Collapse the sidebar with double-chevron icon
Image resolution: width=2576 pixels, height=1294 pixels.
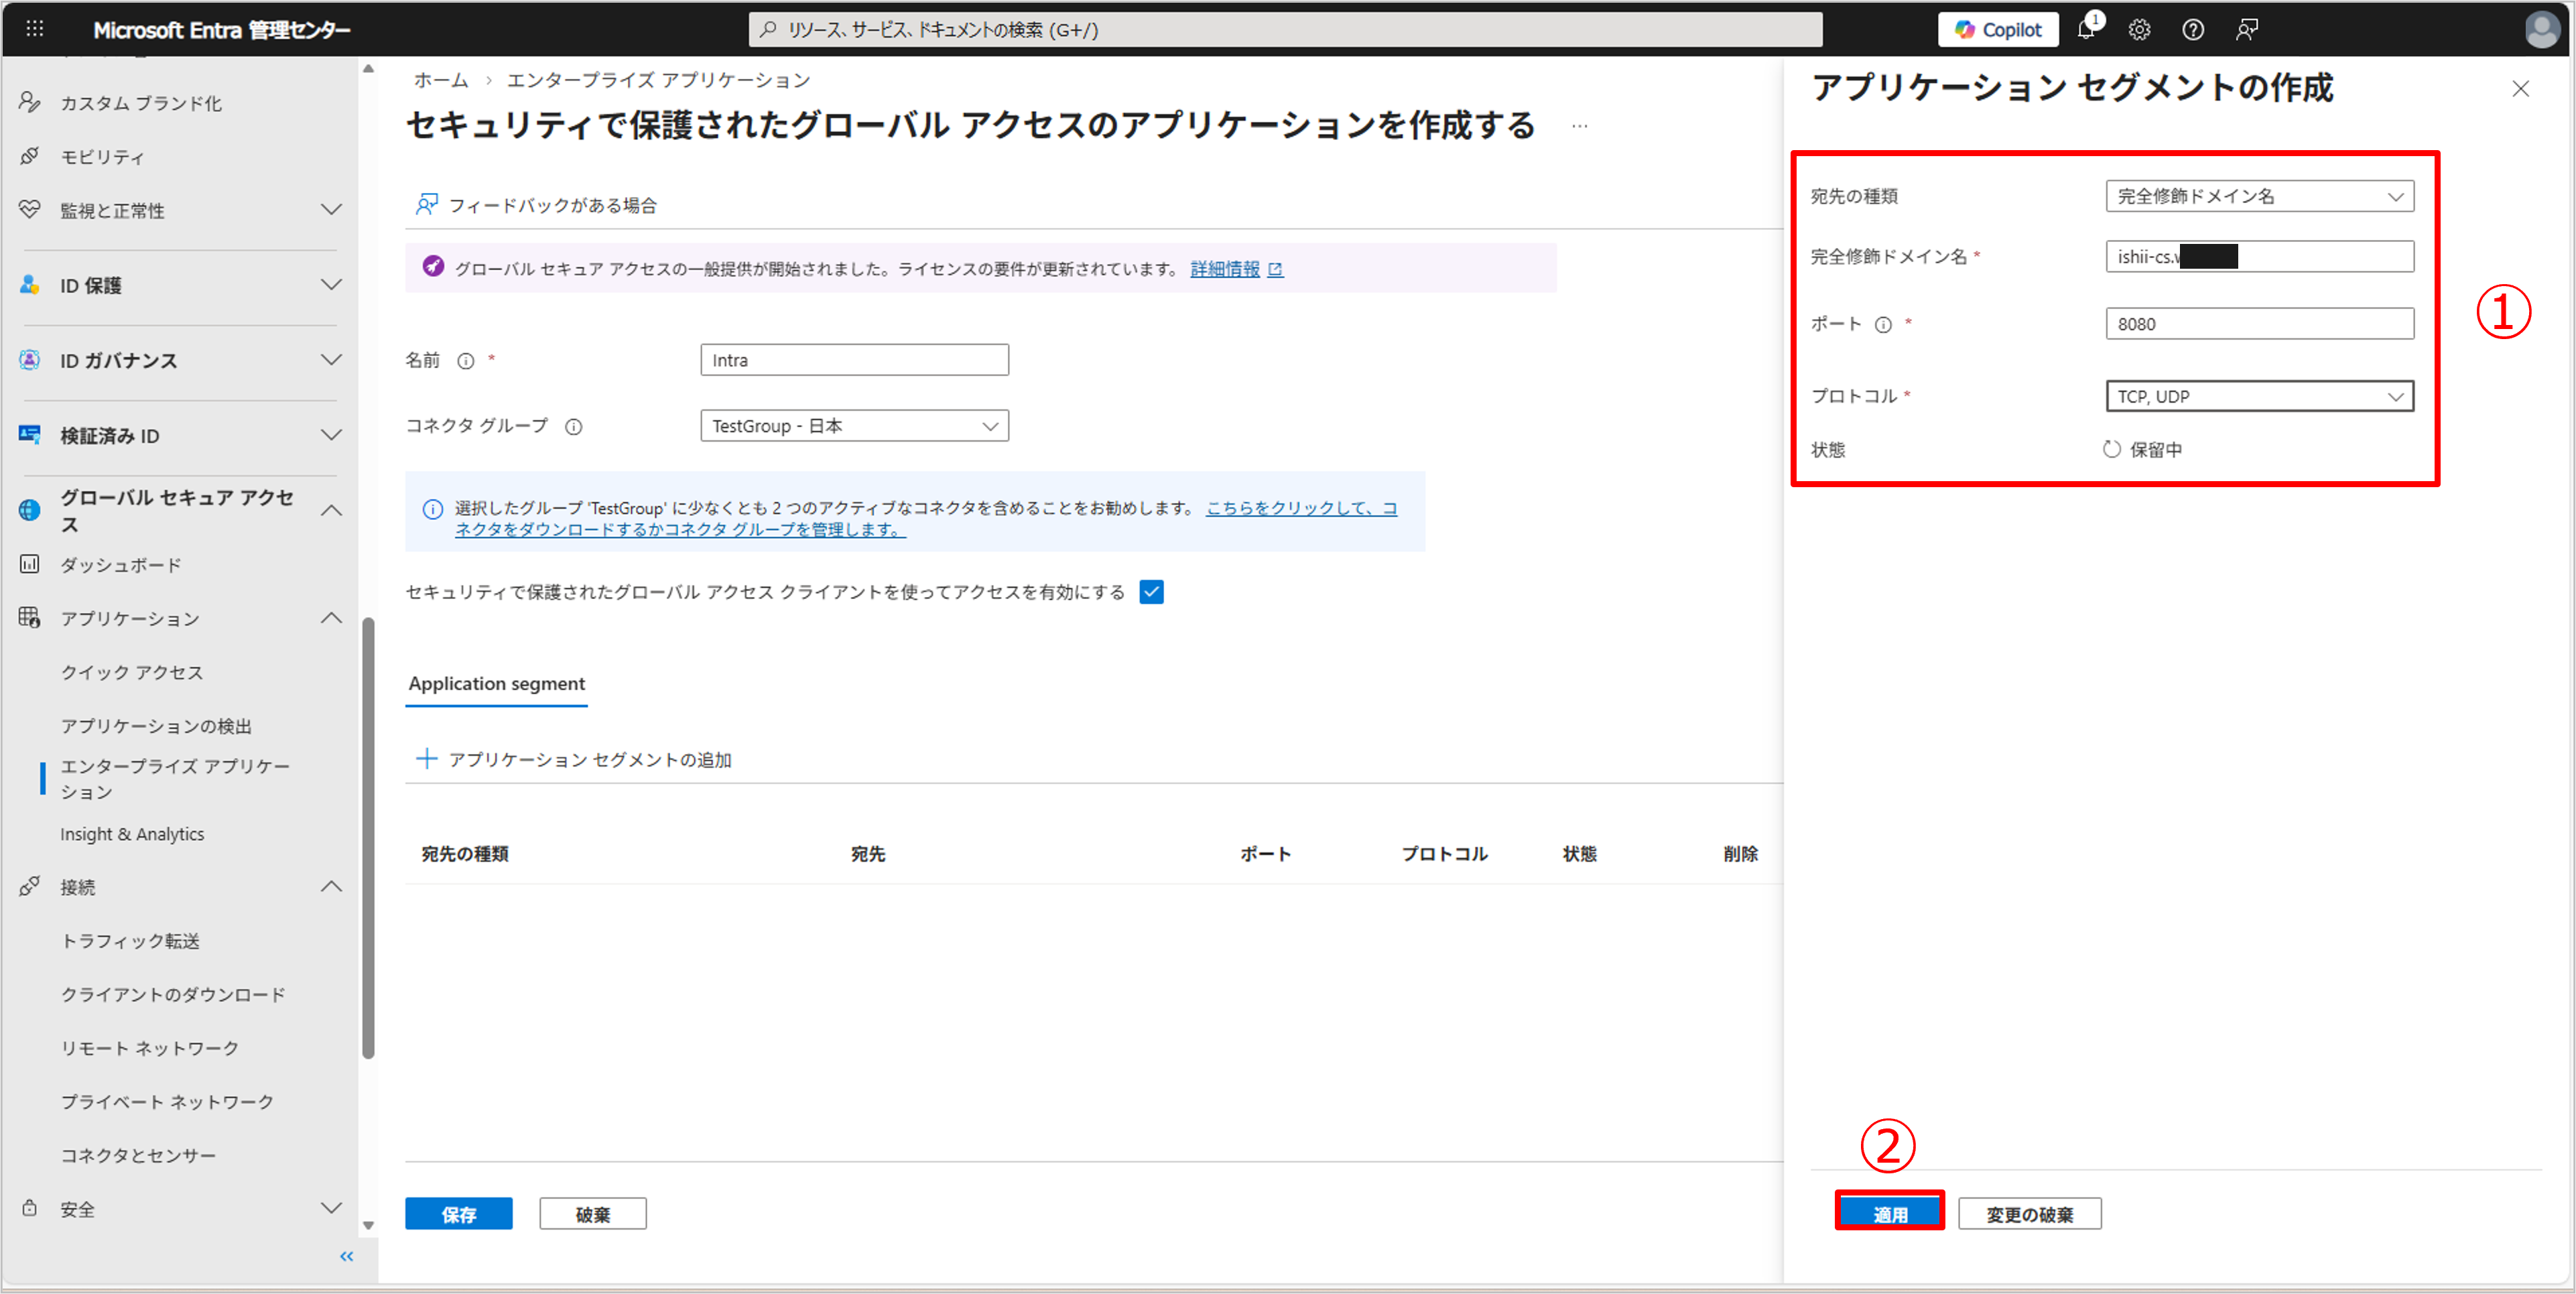[347, 1256]
